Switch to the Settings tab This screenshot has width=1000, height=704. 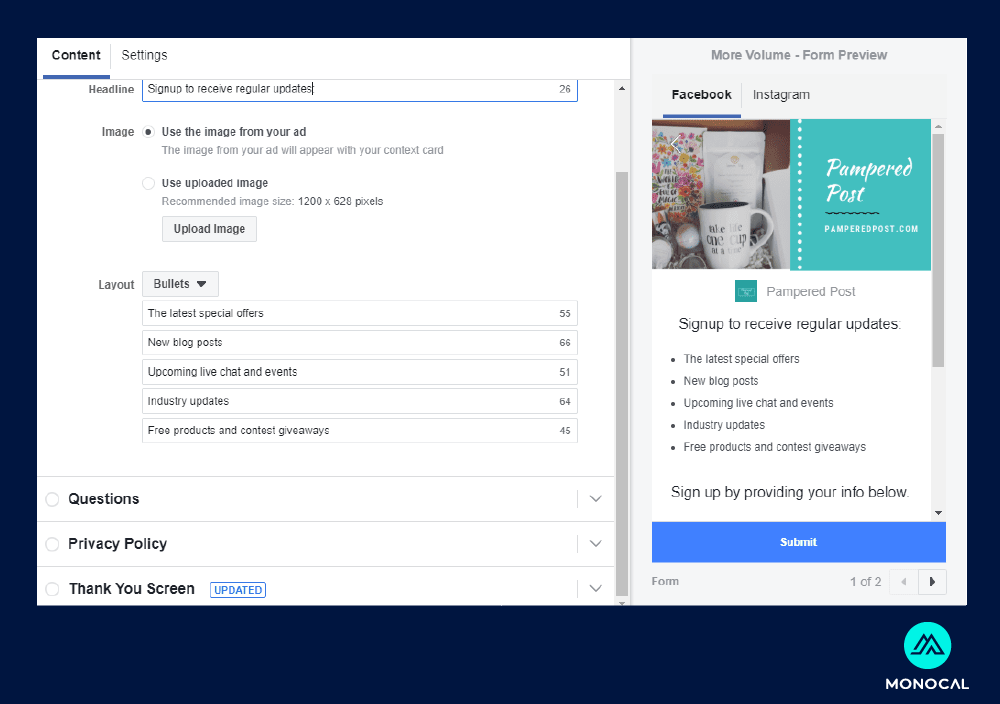click(144, 56)
